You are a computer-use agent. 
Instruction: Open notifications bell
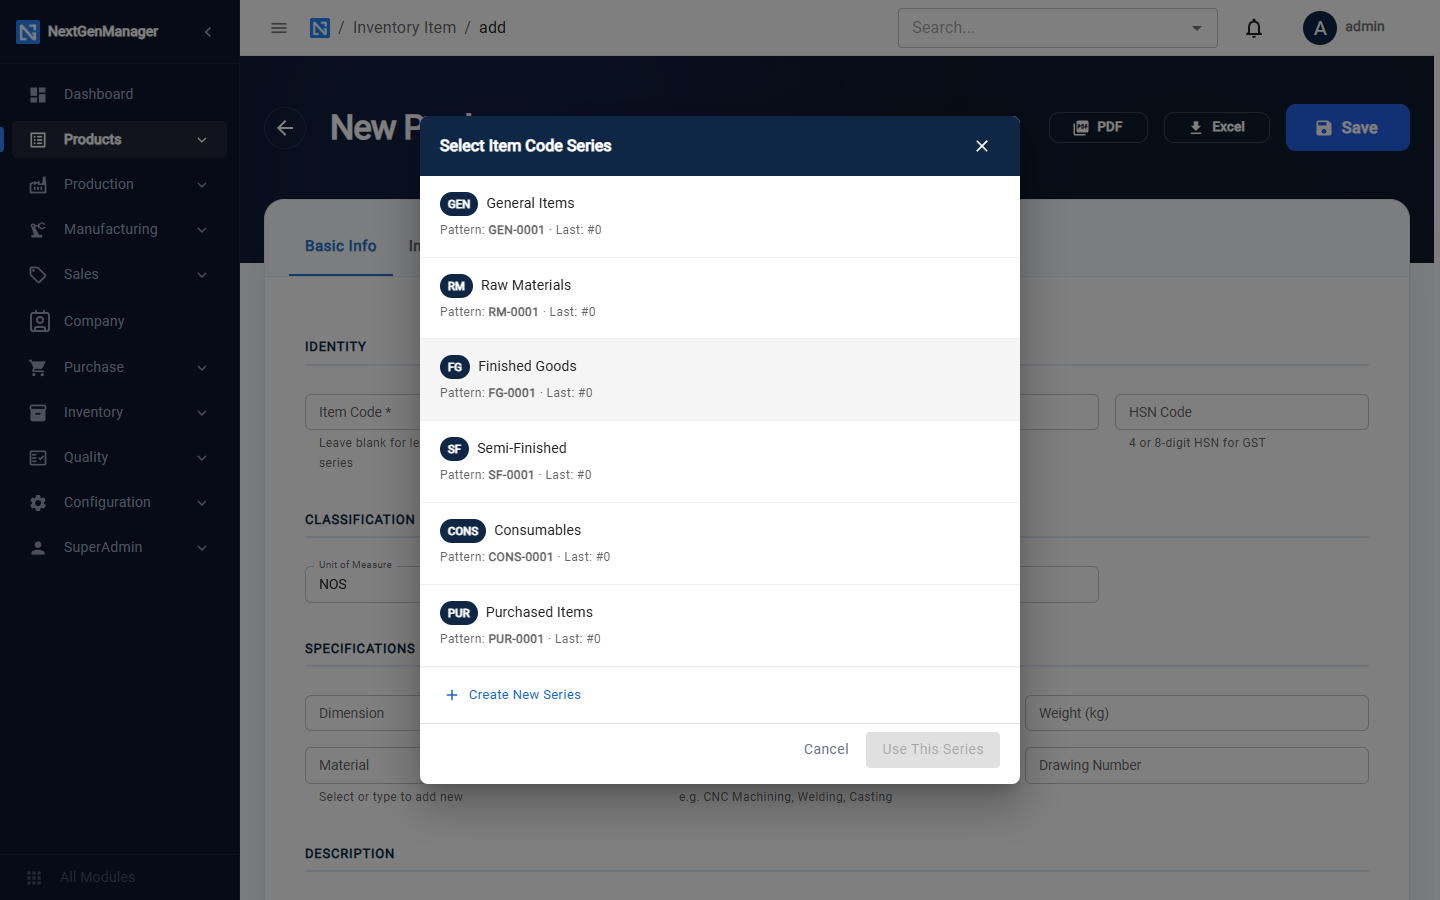[1254, 28]
